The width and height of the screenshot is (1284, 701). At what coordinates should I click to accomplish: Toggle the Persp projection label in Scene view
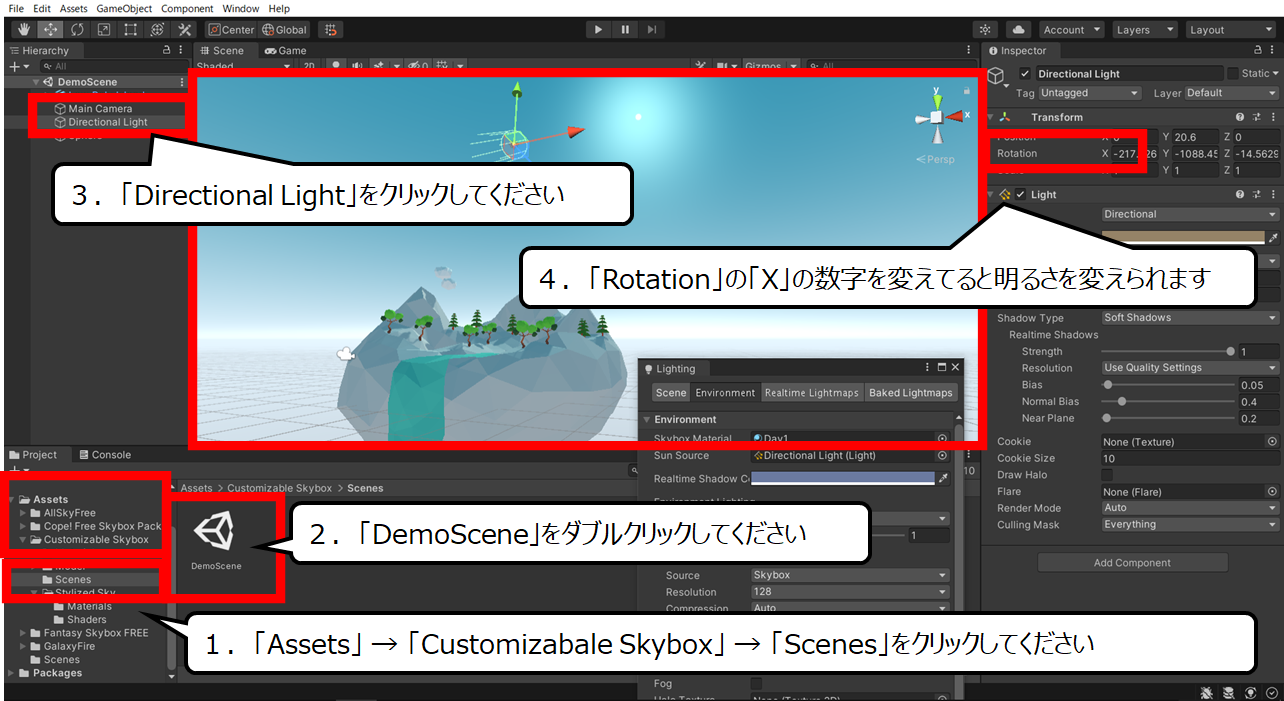(x=935, y=159)
